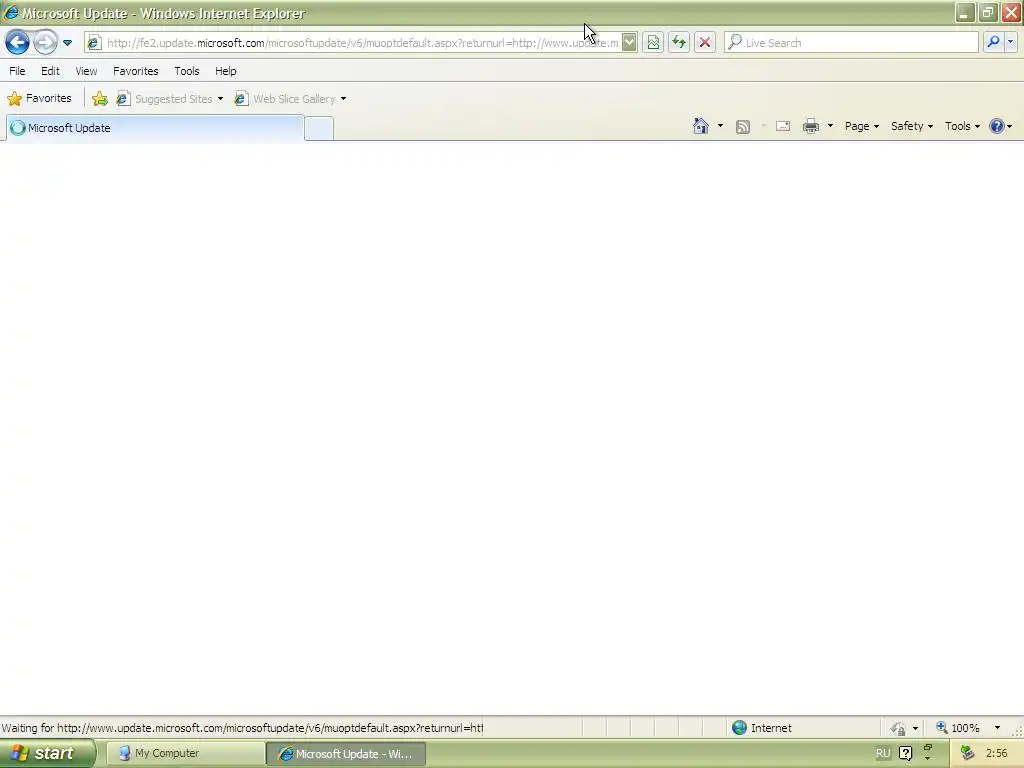Click the Search magnifier button
Screen dimensions: 1024x768
(993, 42)
